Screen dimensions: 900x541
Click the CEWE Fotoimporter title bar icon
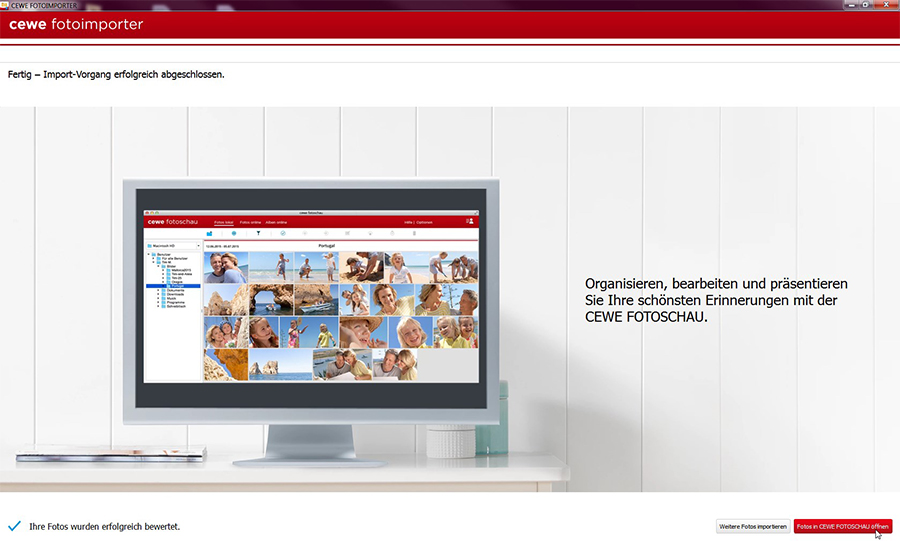pos(5,5)
